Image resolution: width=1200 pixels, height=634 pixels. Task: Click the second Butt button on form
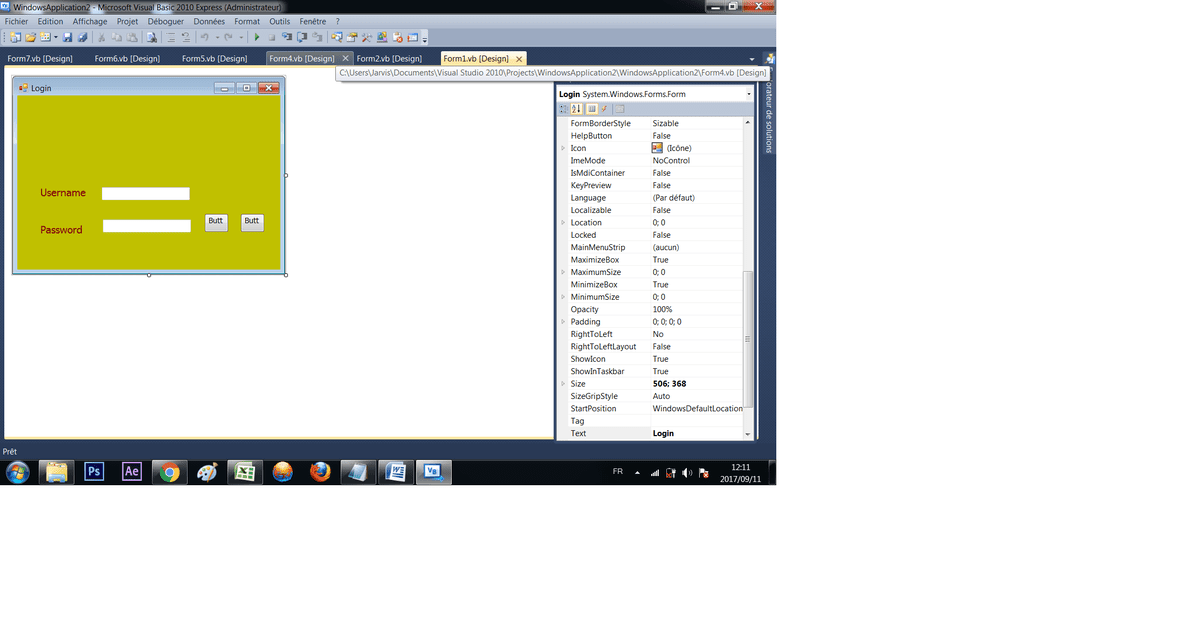click(252, 222)
